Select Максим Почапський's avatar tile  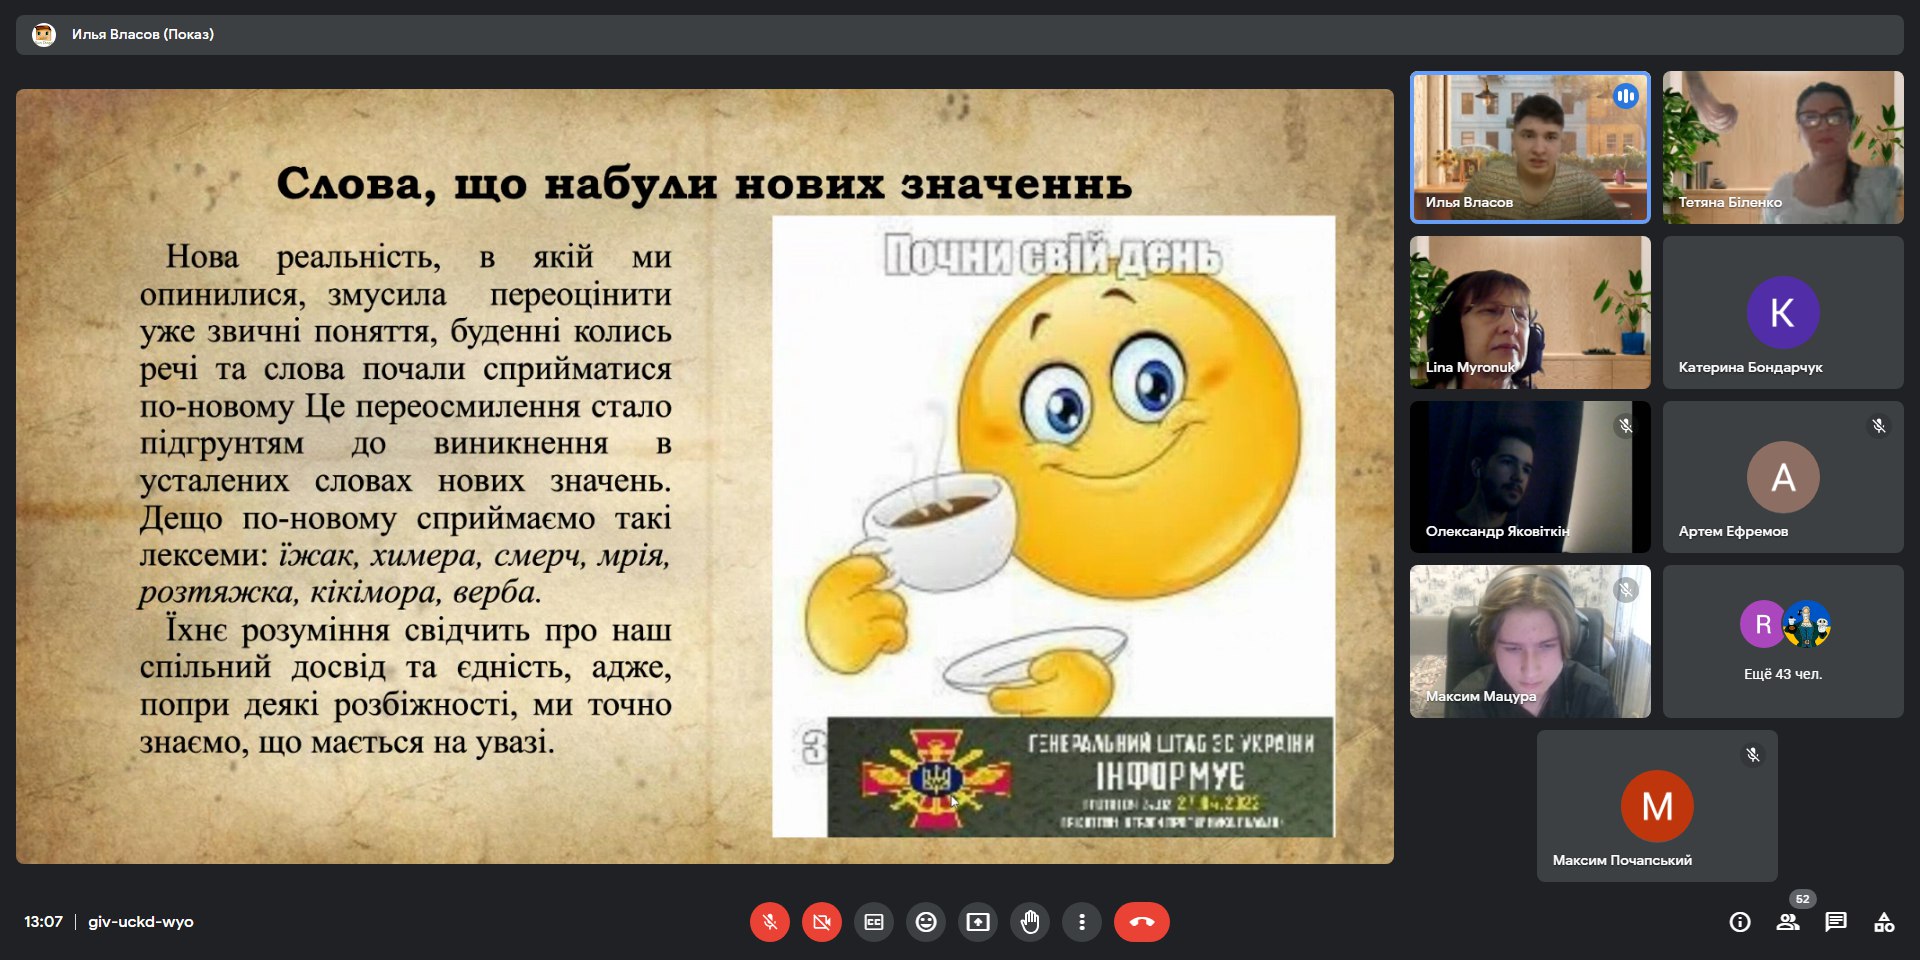(1656, 806)
